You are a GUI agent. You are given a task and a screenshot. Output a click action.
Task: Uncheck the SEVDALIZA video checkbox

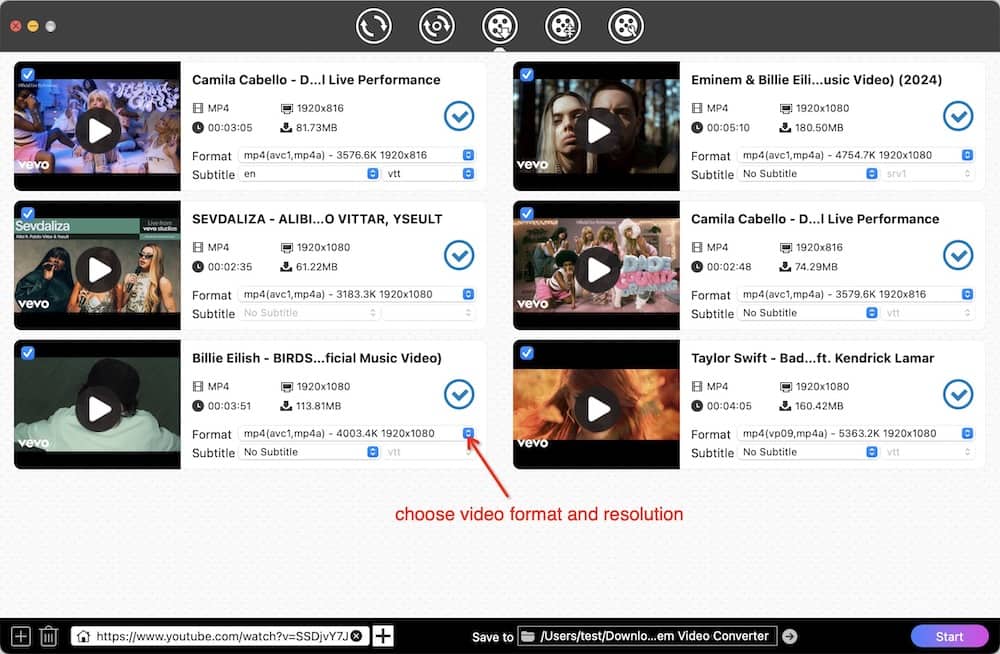[27, 213]
